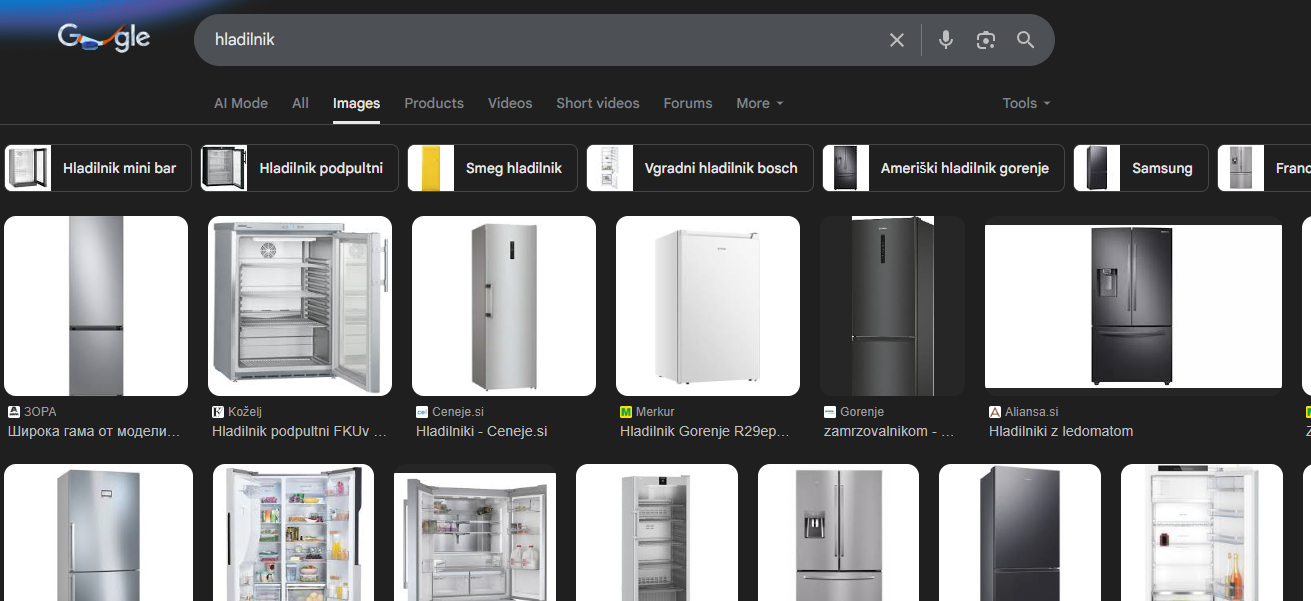Start voice search with the microphone icon
Screen dimensions: 1311x601
pyautogui.click(x=946, y=40)
